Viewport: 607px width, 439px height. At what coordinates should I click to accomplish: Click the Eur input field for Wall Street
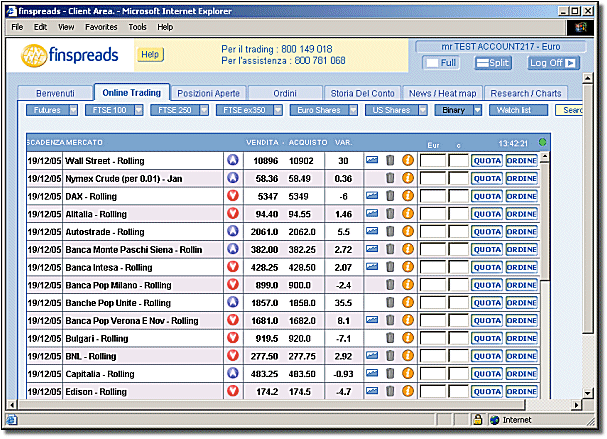[432, 160]
